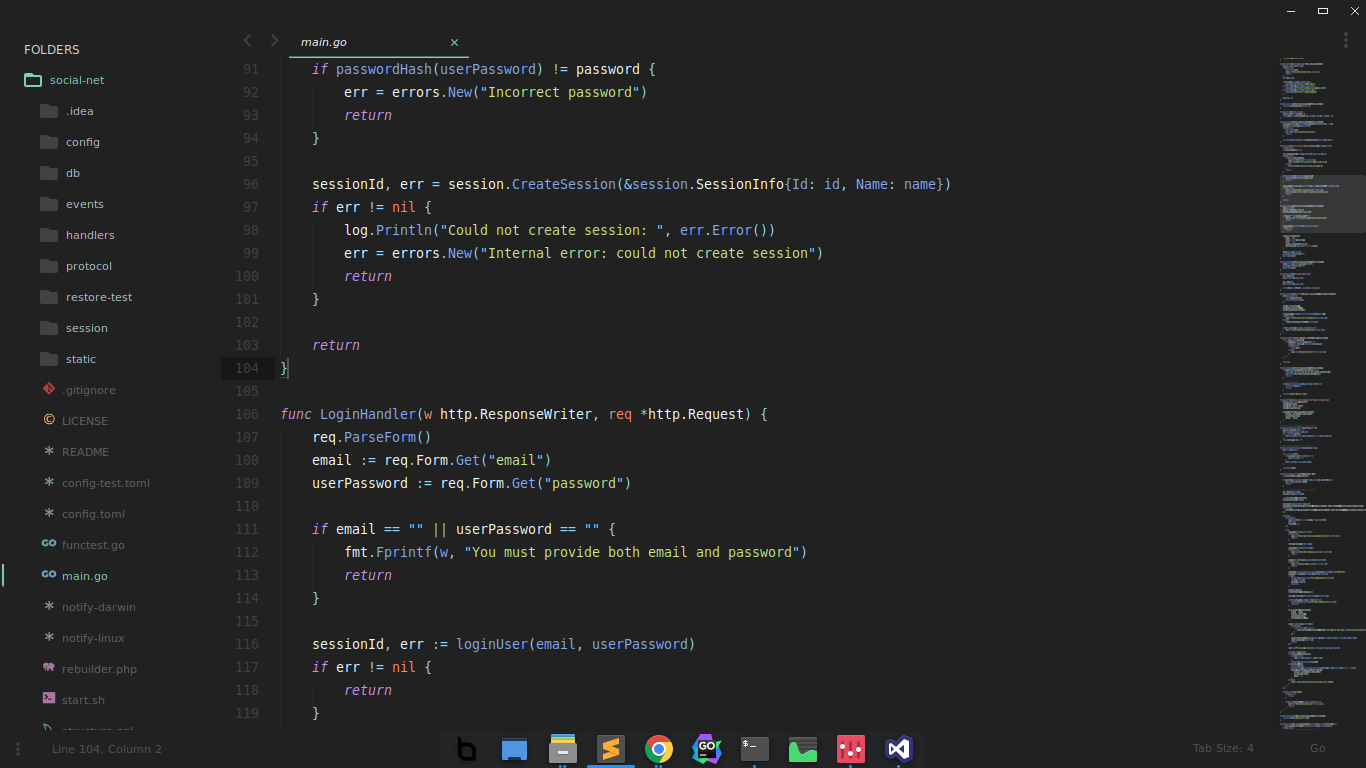The height and width of the screenshot is (768, 1366).
Task: Open the README file
Action: click(x=85, y=452)
